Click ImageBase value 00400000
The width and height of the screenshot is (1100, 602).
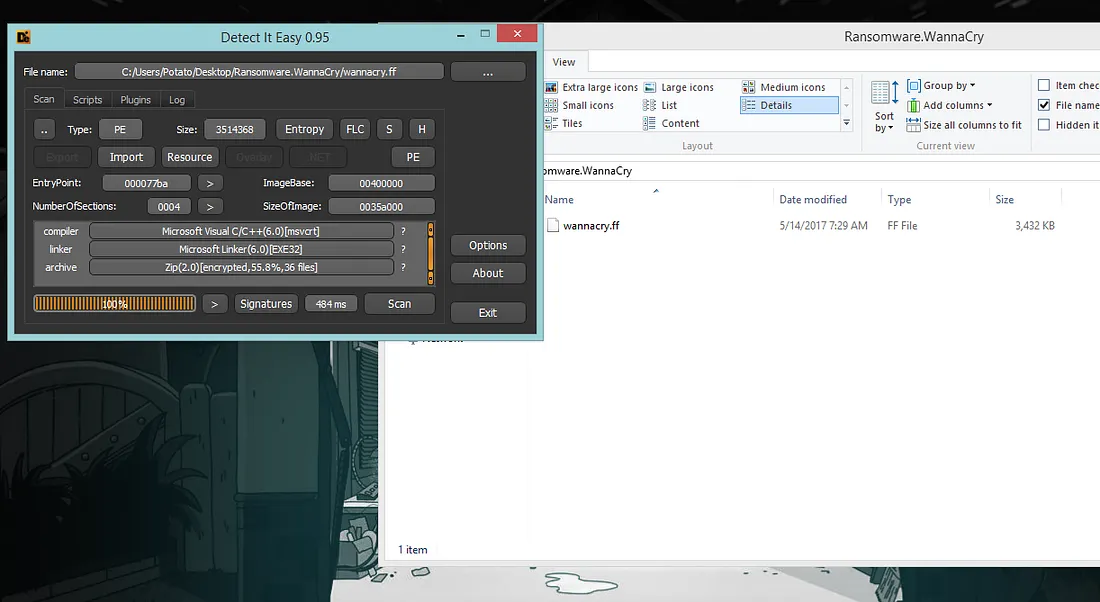381,183
